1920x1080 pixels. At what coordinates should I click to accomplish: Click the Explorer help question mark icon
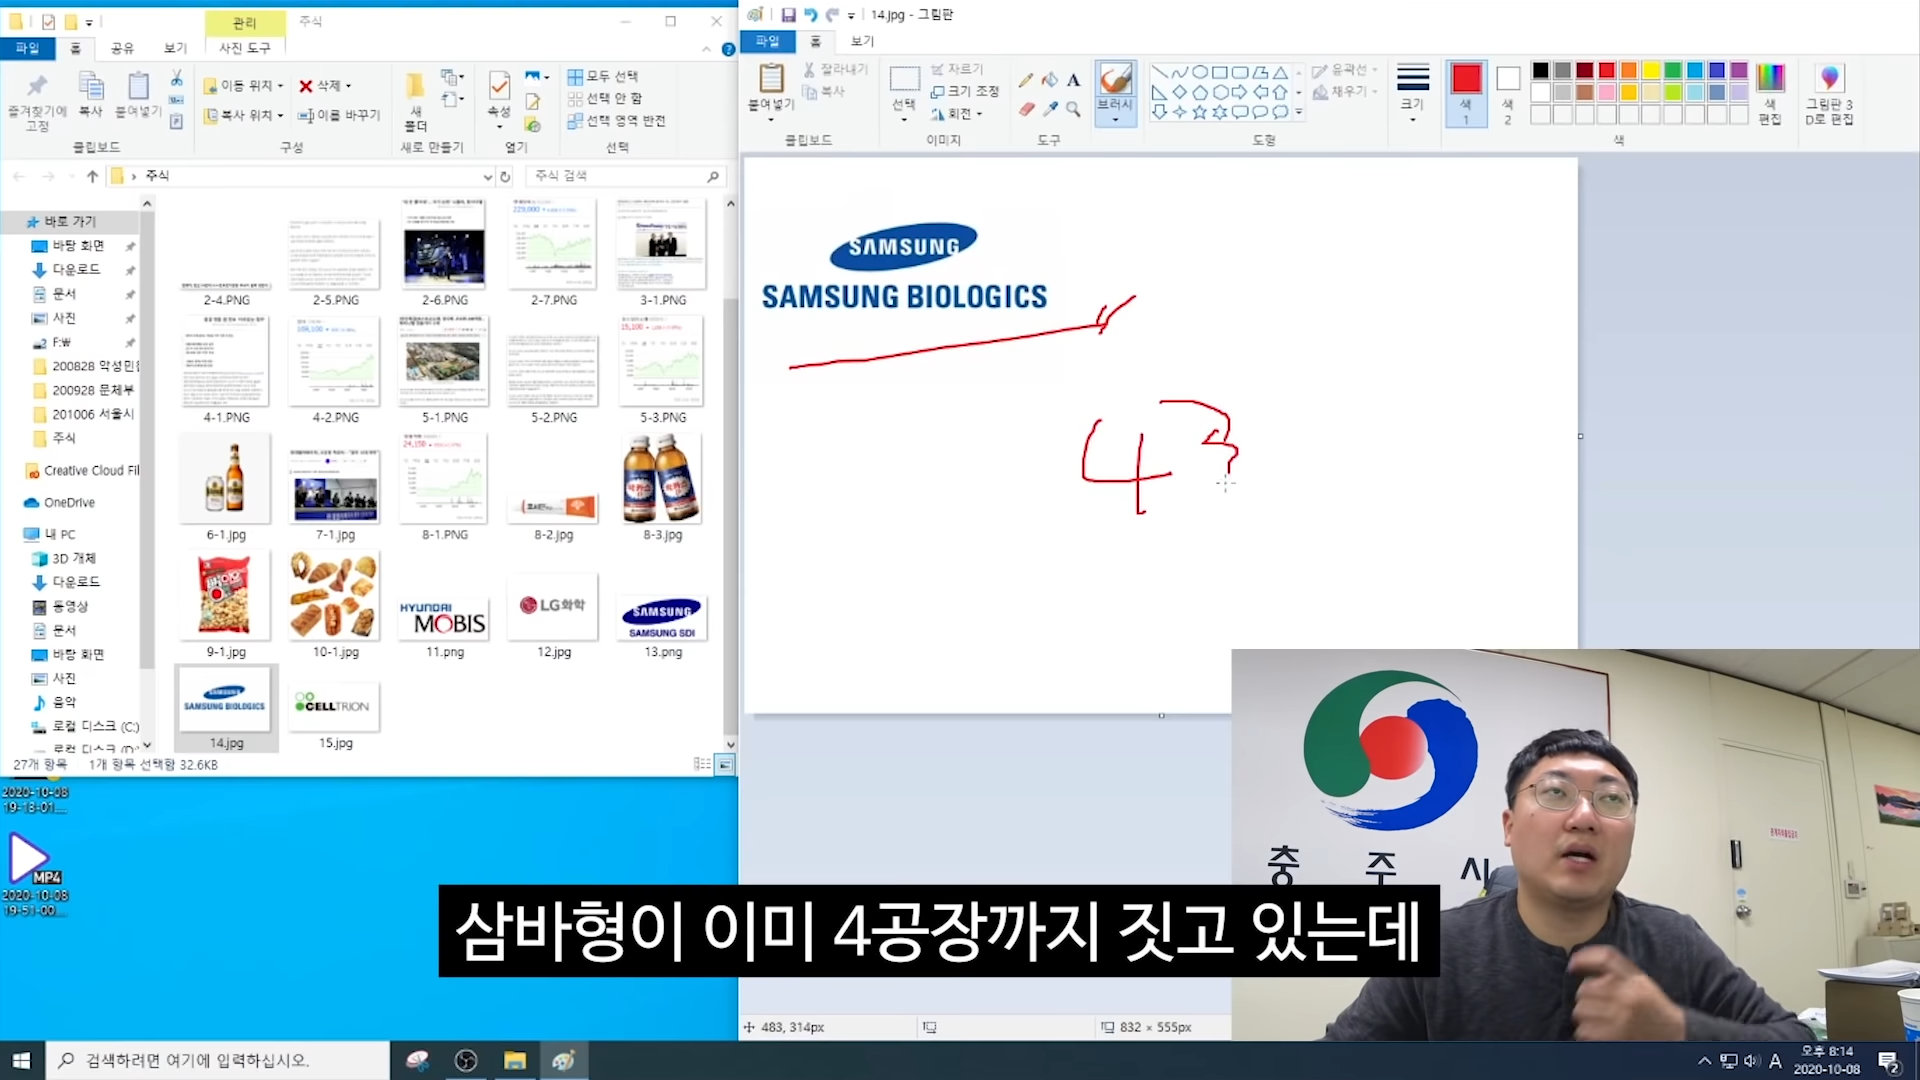click(728, 49)
